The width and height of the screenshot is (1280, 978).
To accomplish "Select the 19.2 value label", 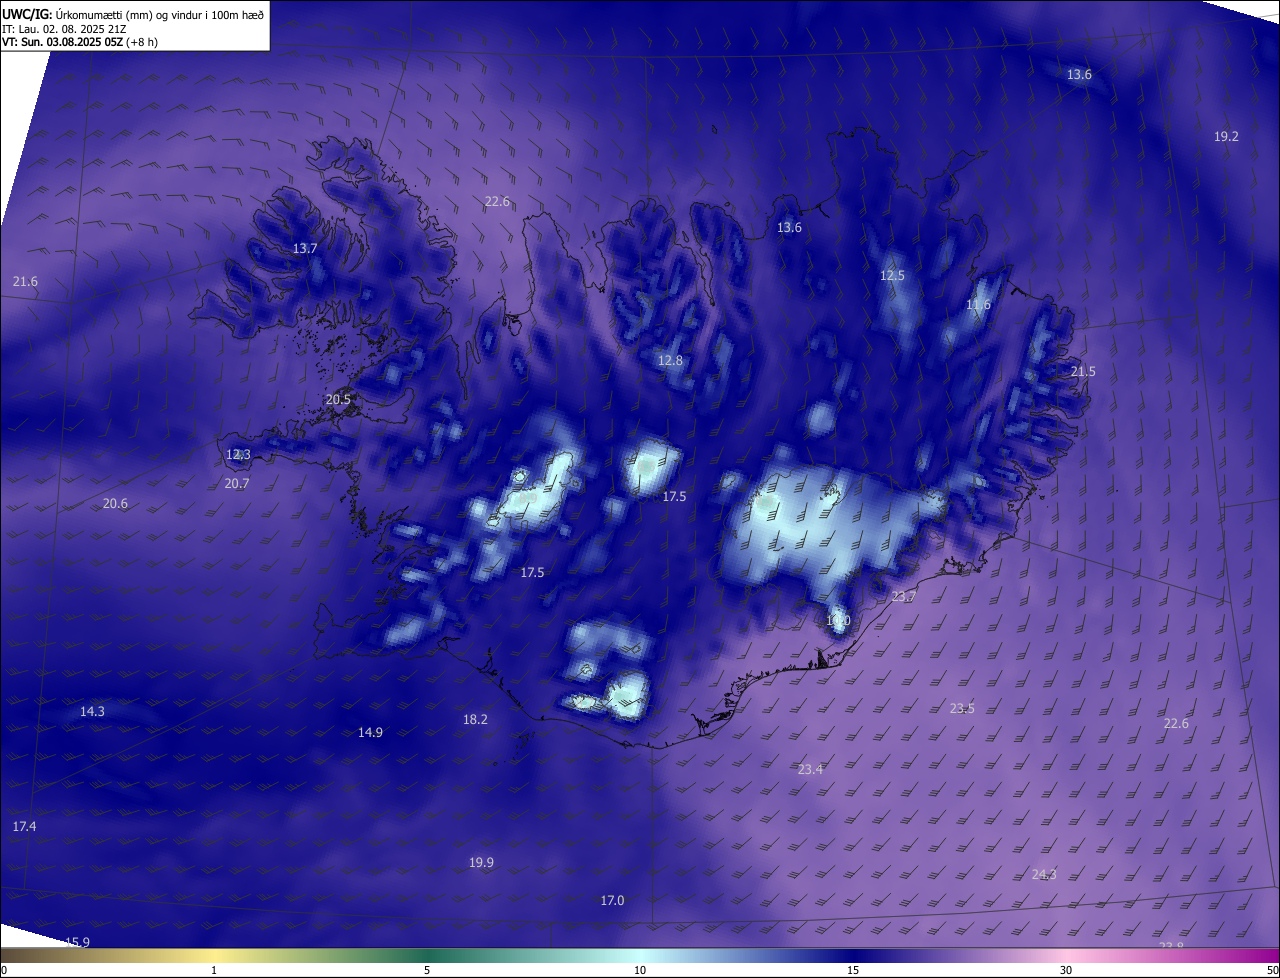I will coord(1226,136).
